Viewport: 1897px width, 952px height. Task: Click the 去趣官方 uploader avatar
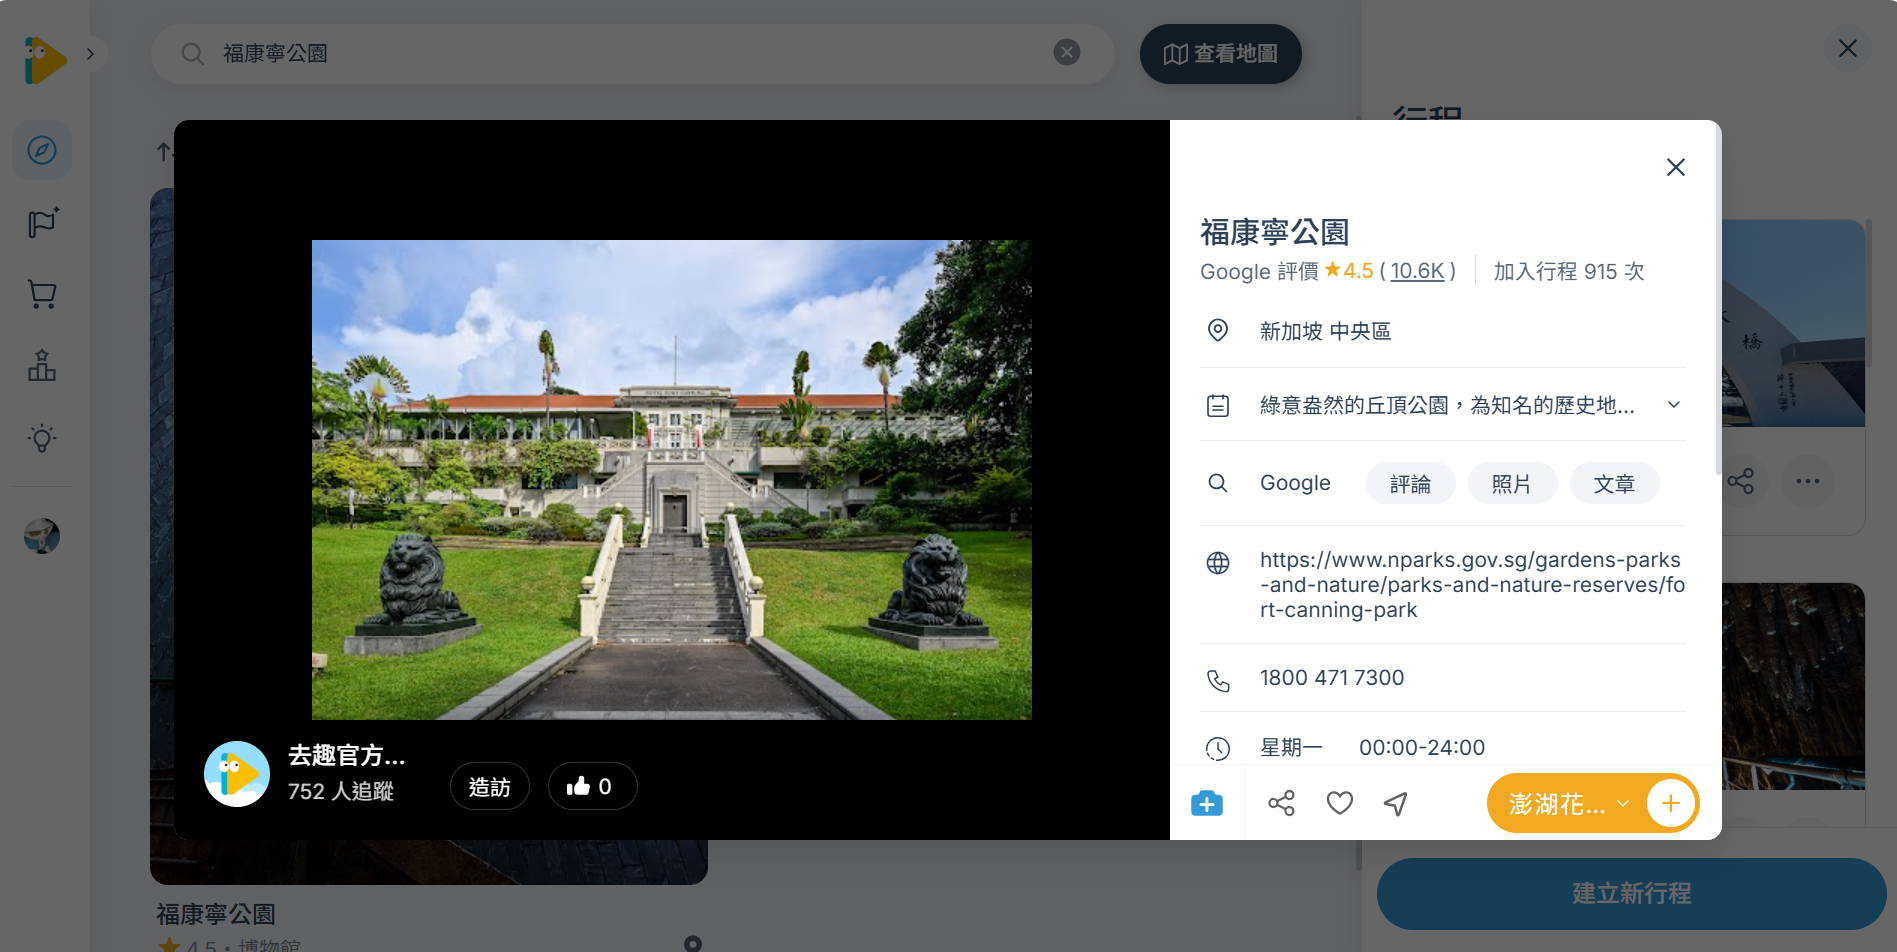click(237, 774)
